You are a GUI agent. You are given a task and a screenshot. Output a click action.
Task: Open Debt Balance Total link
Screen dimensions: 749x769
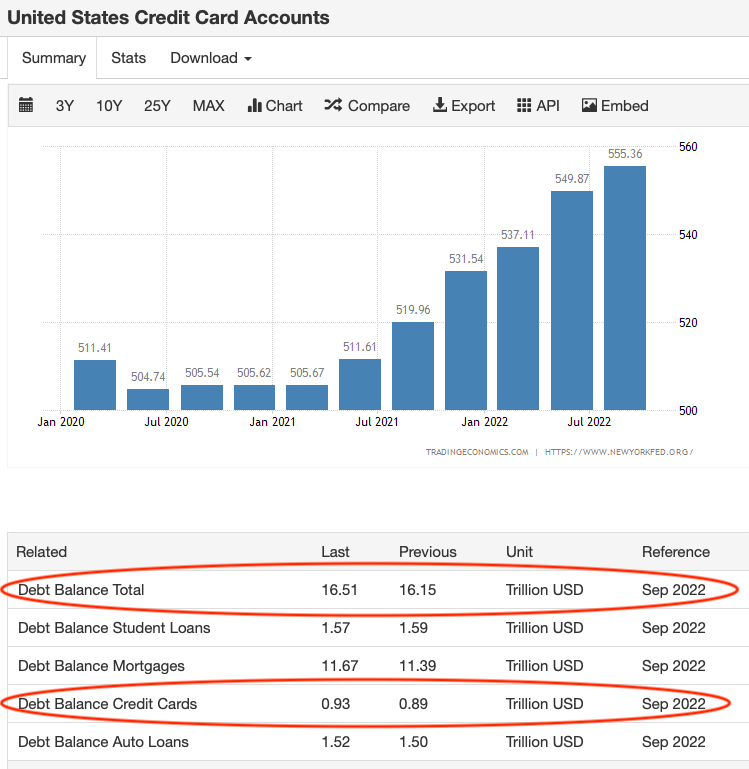coord(81,590)
